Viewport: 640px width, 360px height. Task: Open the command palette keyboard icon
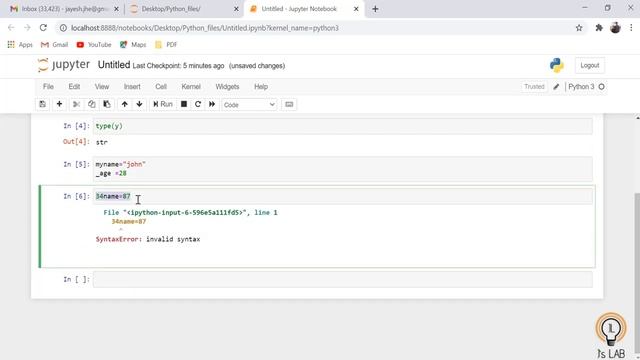click(x=289, y=104)
